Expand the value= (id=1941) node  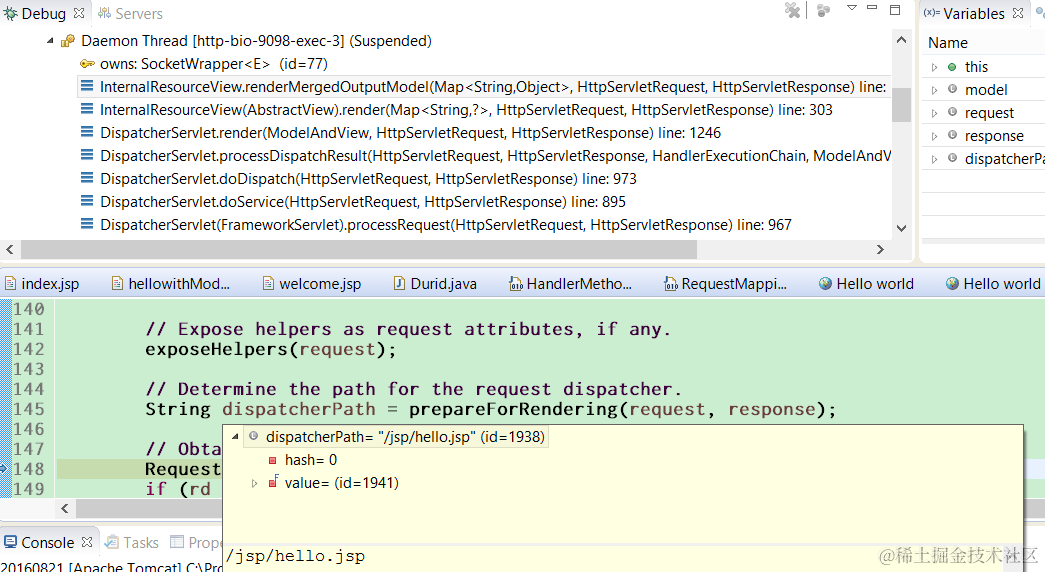tap(254, 483)
